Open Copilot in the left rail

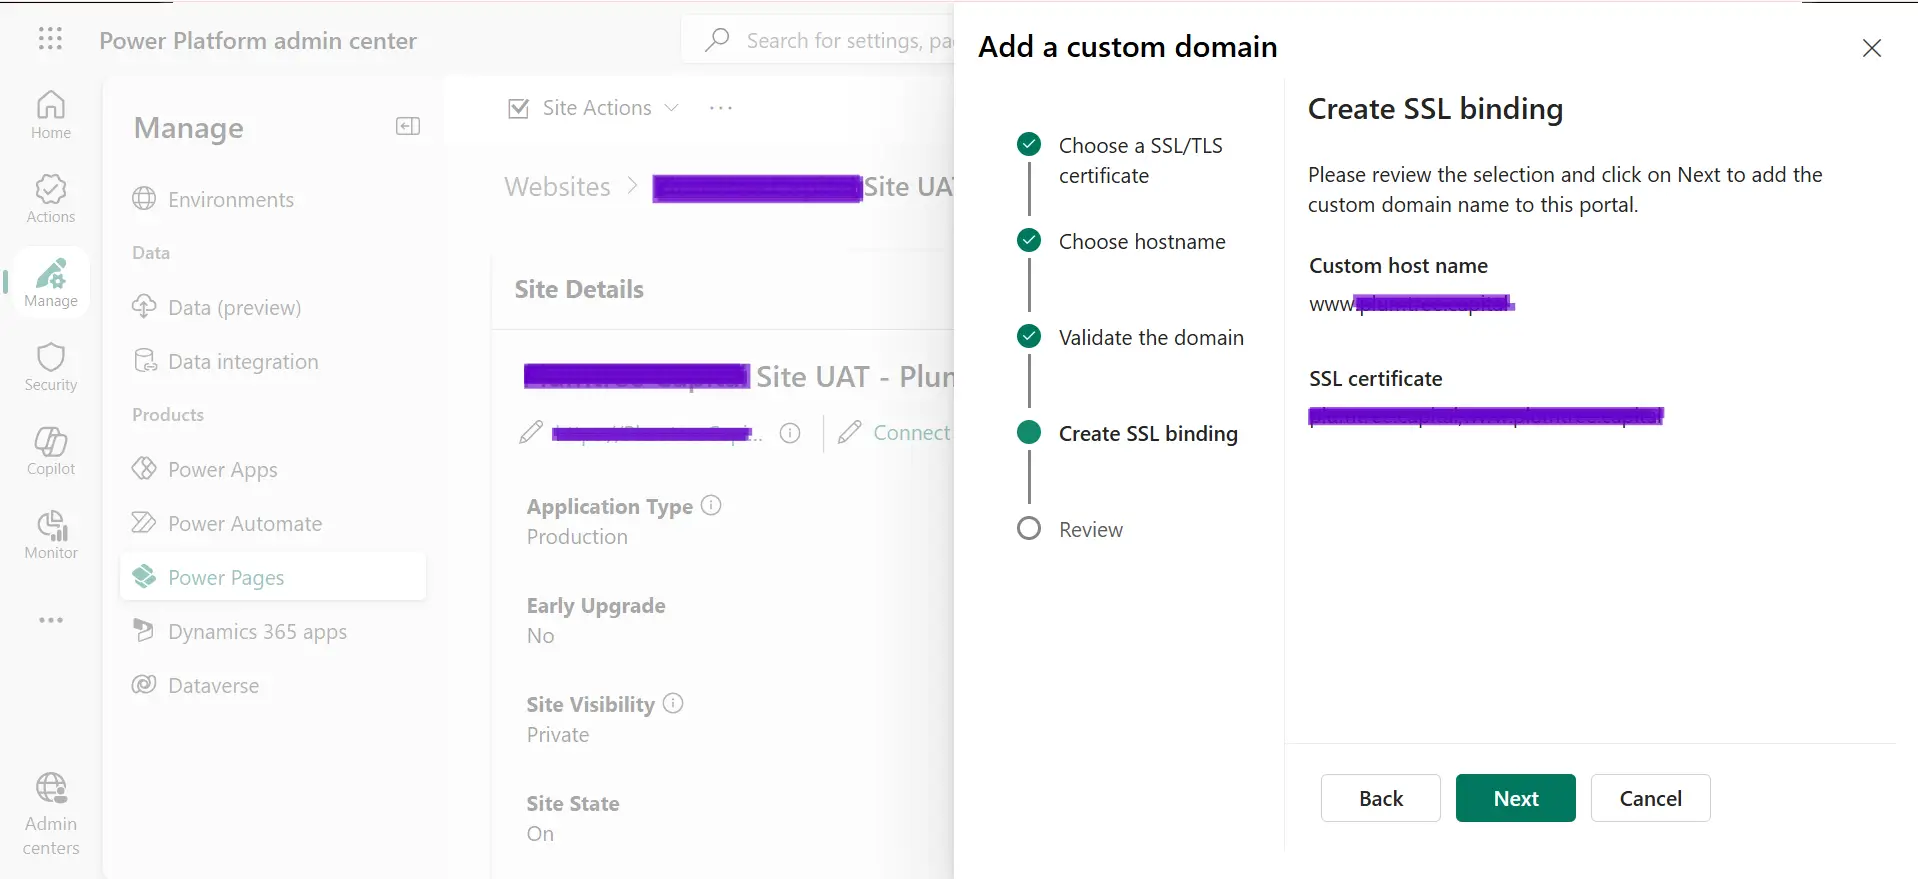tap(51, 451)
